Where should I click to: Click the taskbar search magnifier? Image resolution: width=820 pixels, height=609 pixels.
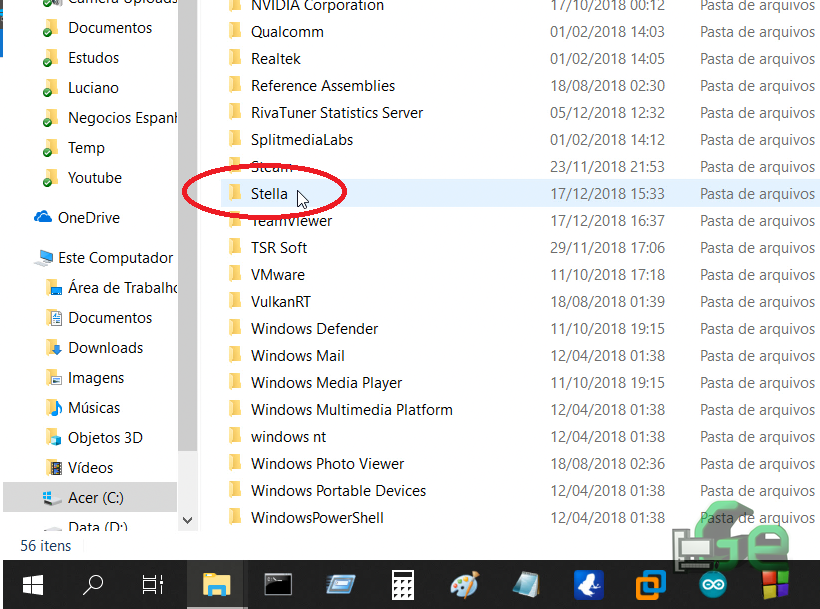pos(93,584)
